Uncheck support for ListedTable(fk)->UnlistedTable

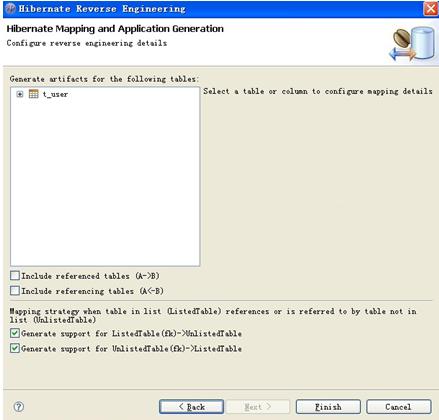[x=15, y=333]
